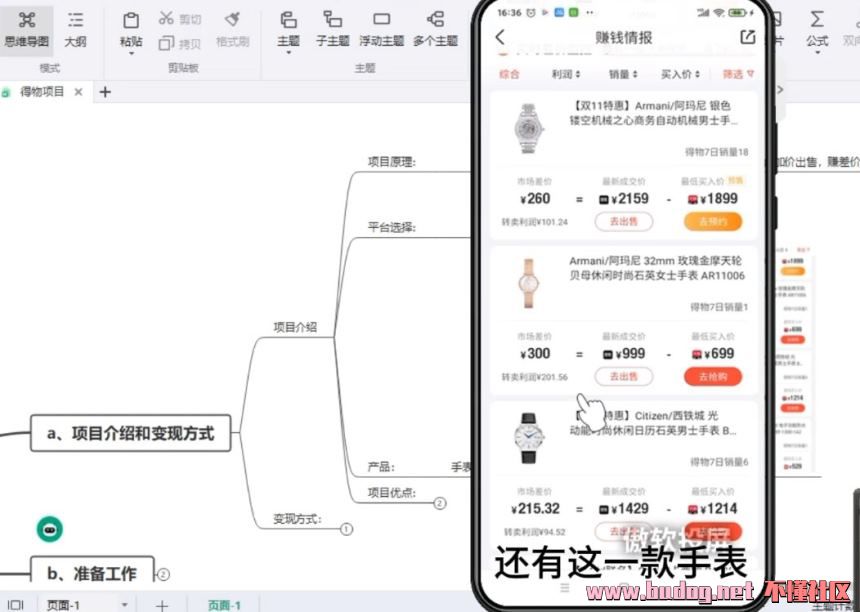The height and width of the screenshot is (612, 860).
Task: Click the ¥1899 lowest buy price
Action: click(712, 199)
